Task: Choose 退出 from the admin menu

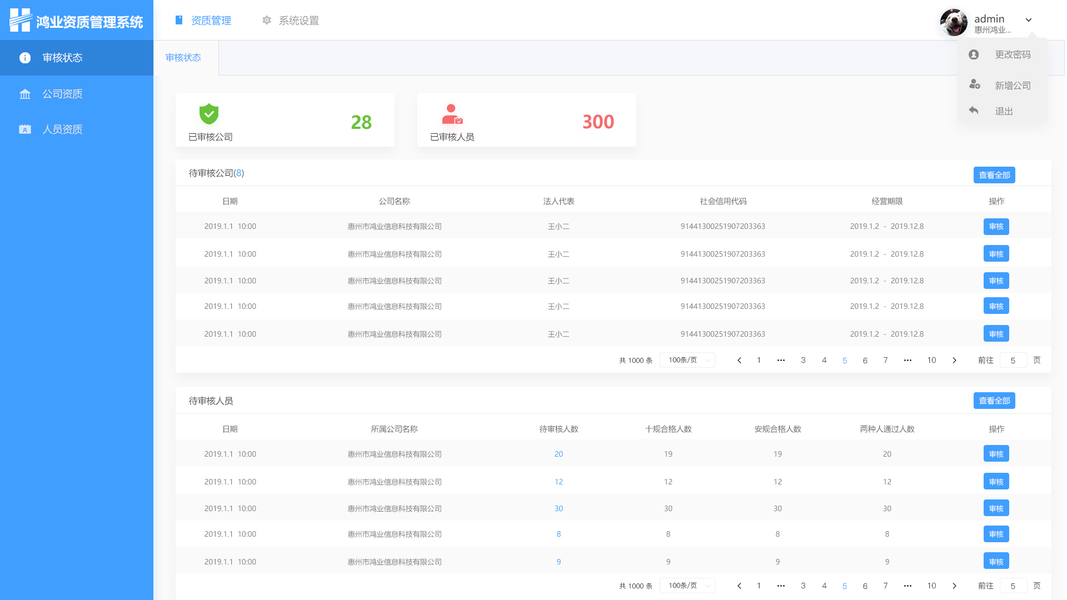Action: click(x=1002, y=111)
